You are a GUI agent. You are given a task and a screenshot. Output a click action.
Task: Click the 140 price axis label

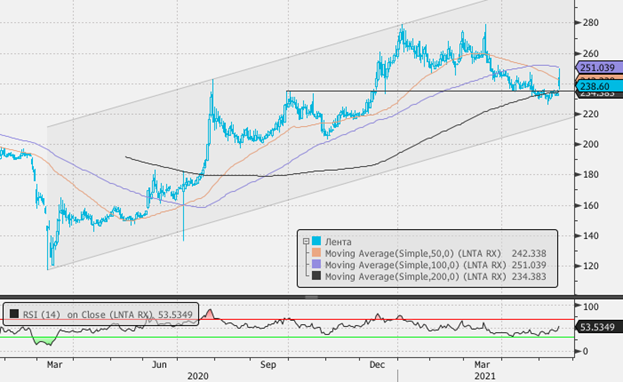591,236
